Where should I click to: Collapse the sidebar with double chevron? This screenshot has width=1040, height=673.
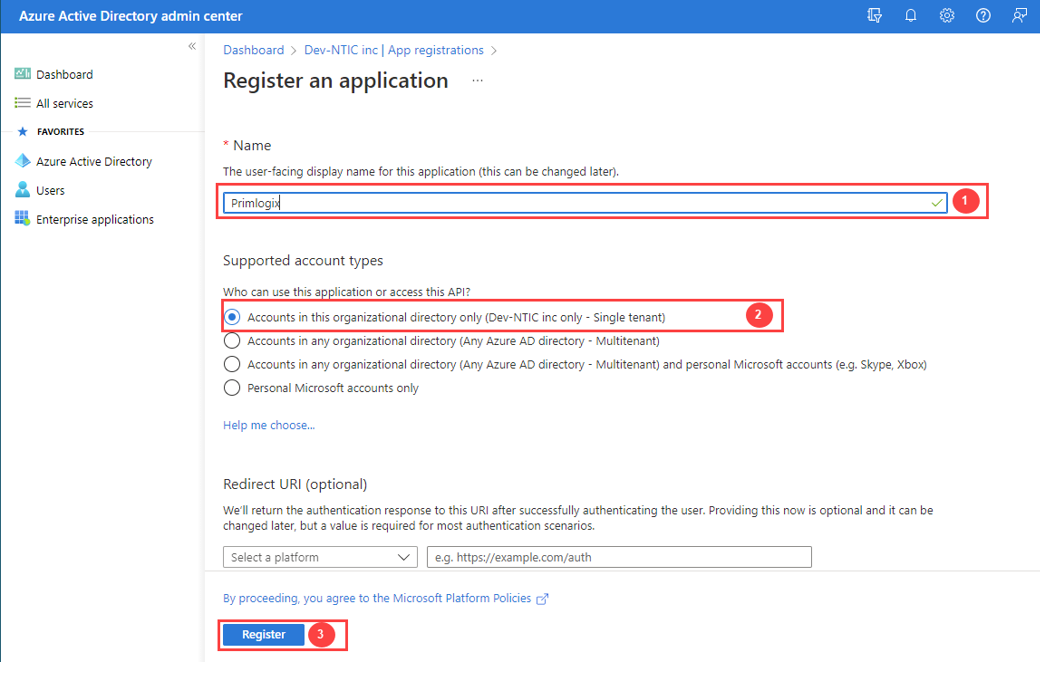(192, 46)
